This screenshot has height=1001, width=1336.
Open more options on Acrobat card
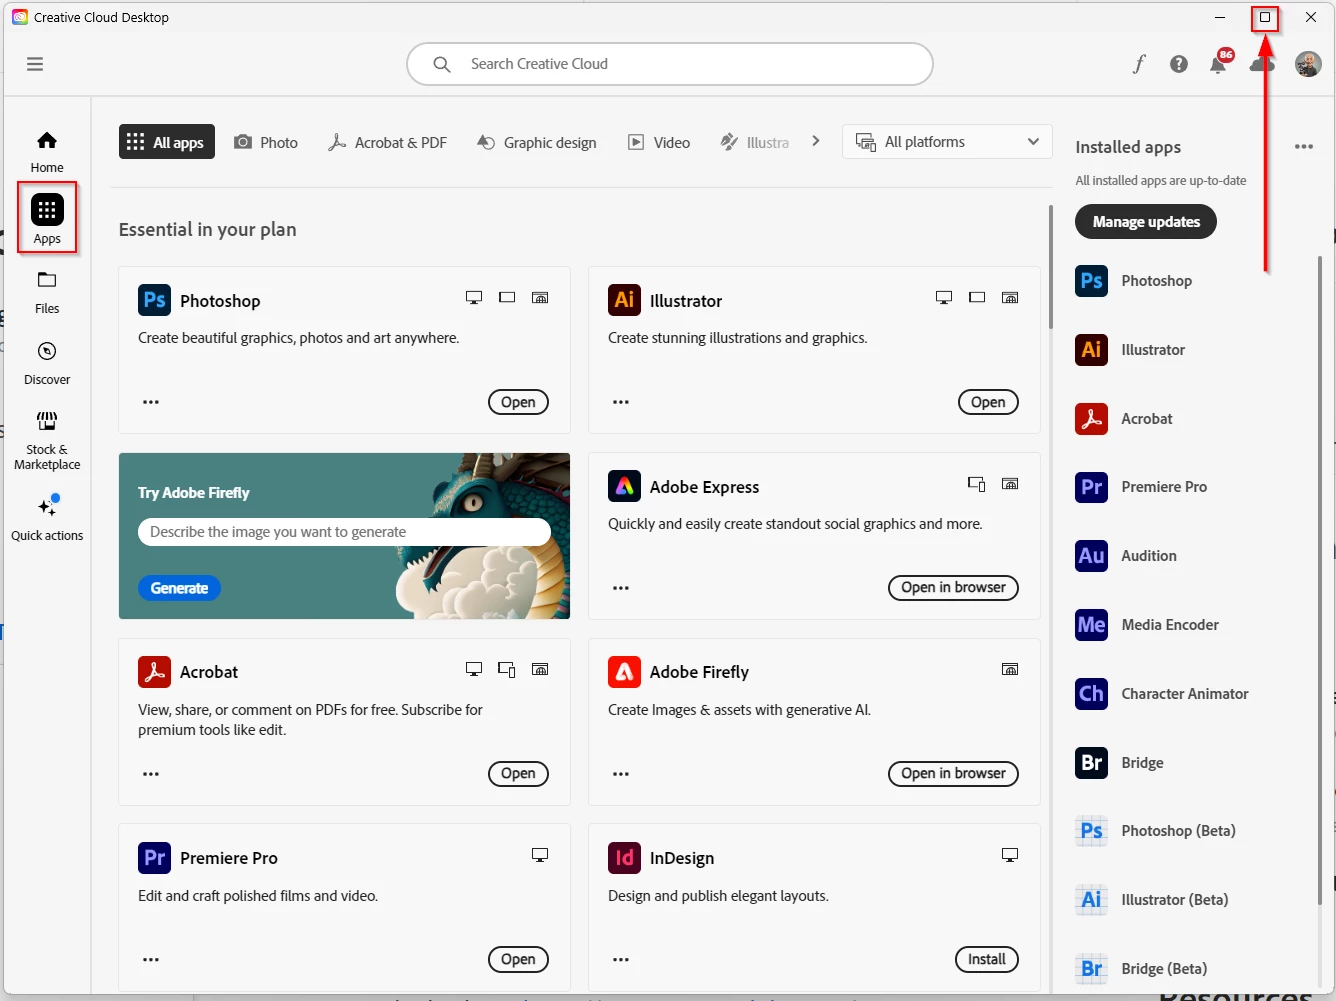(x=151, y=774)
